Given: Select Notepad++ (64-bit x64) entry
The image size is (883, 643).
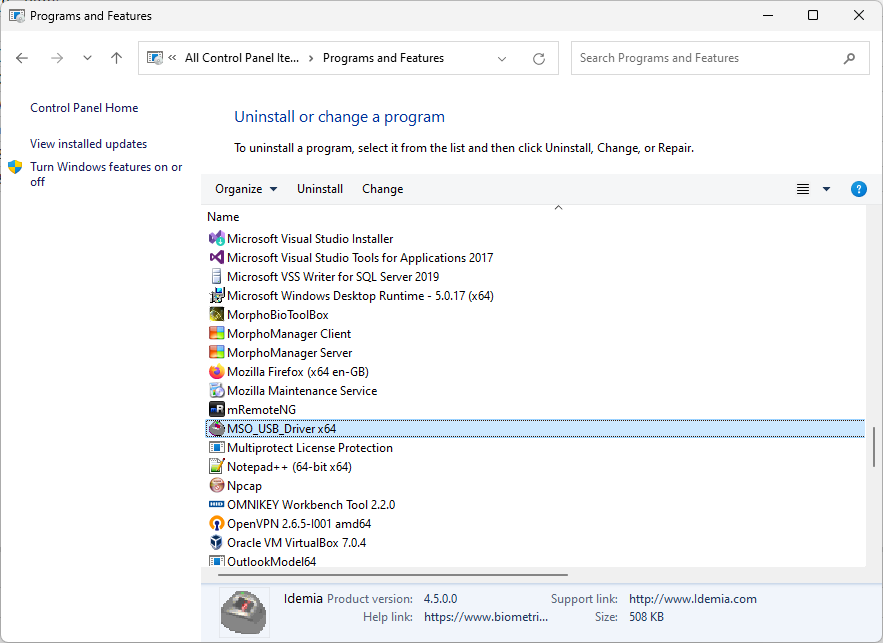Looking at the screenshot, I should pos(289,467).
